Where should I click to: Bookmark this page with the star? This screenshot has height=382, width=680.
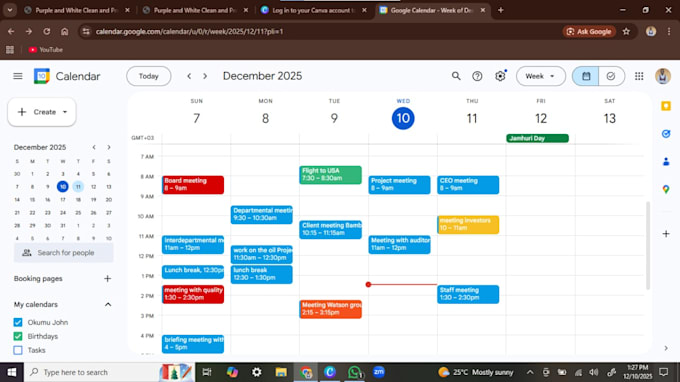[626, 32]
